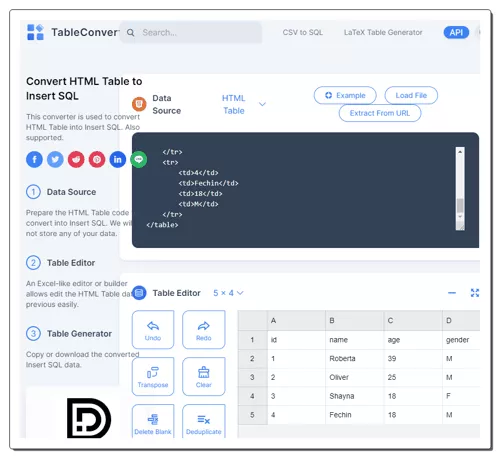Open the 5 × 4 table size dropdown
The image size is (500, 458).
pos(228,293)
